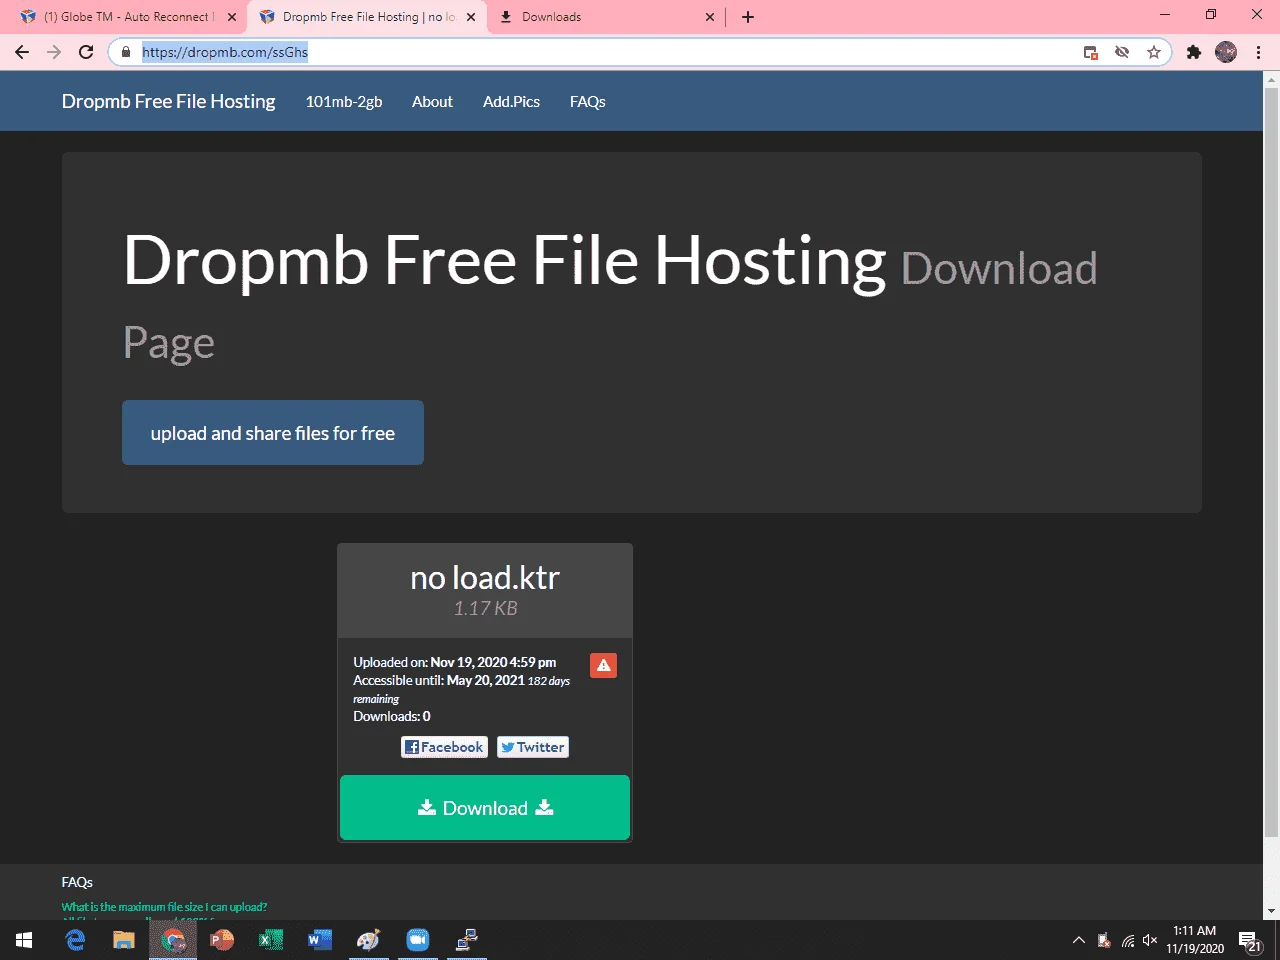This screenshot has height=960, width=1280.
Task: Go back to the previous page
Action: click(22, 52)
